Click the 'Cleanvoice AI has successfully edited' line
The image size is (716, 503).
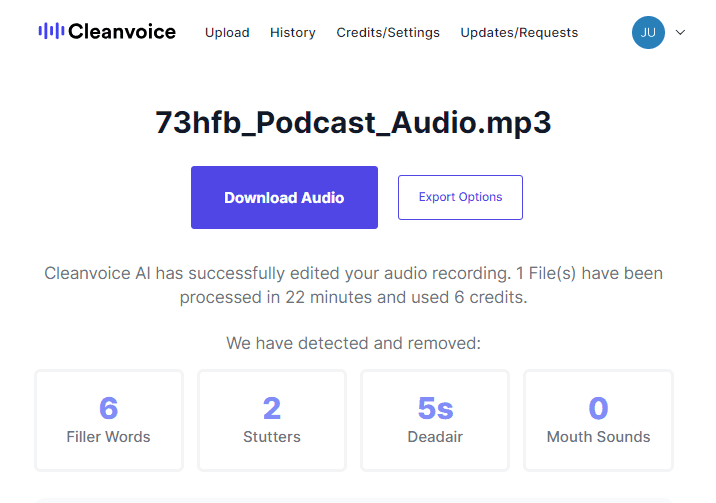tap(353, 273)
